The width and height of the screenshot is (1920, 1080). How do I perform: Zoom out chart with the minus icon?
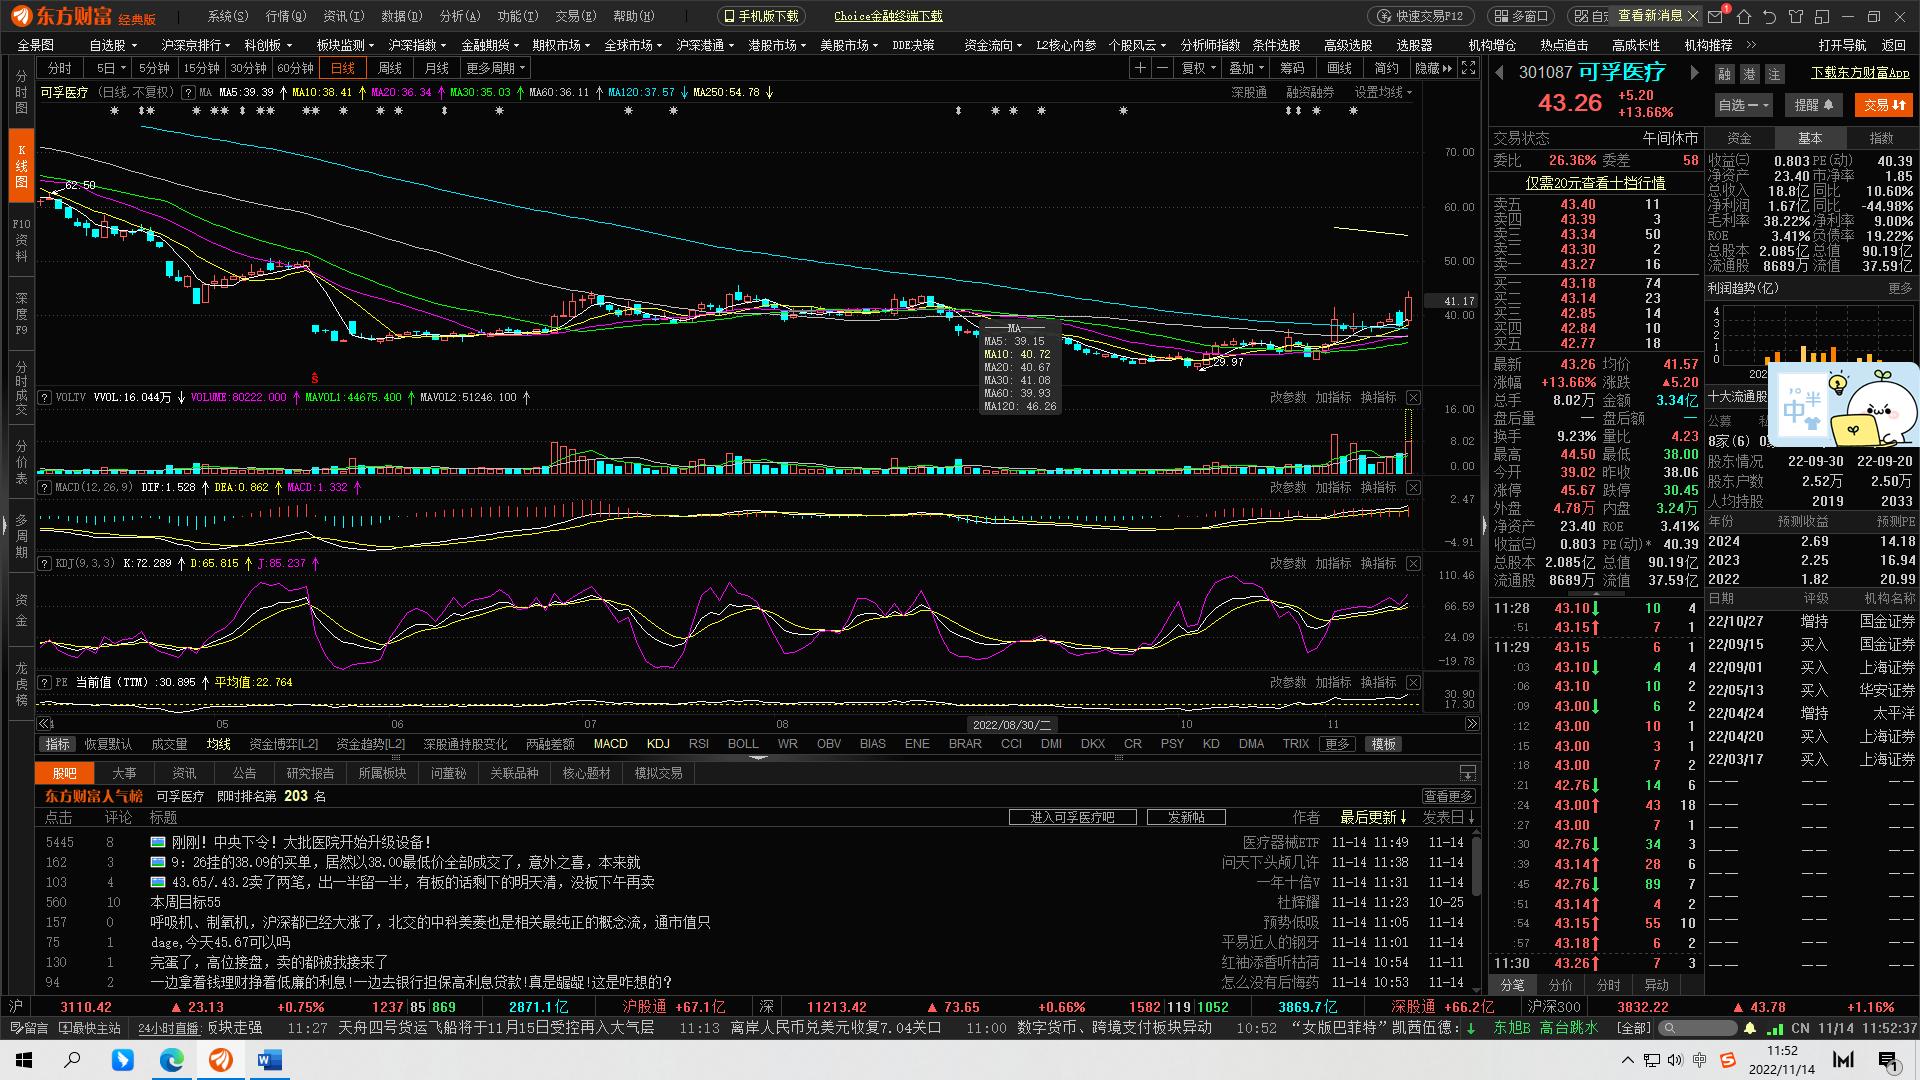click(1162, 68)
